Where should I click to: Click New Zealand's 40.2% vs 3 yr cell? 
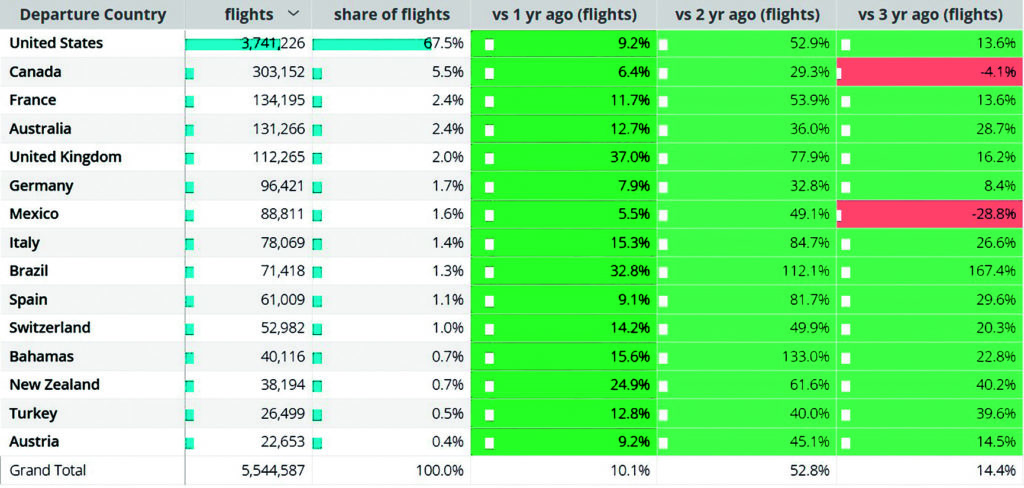click(930, 385)
